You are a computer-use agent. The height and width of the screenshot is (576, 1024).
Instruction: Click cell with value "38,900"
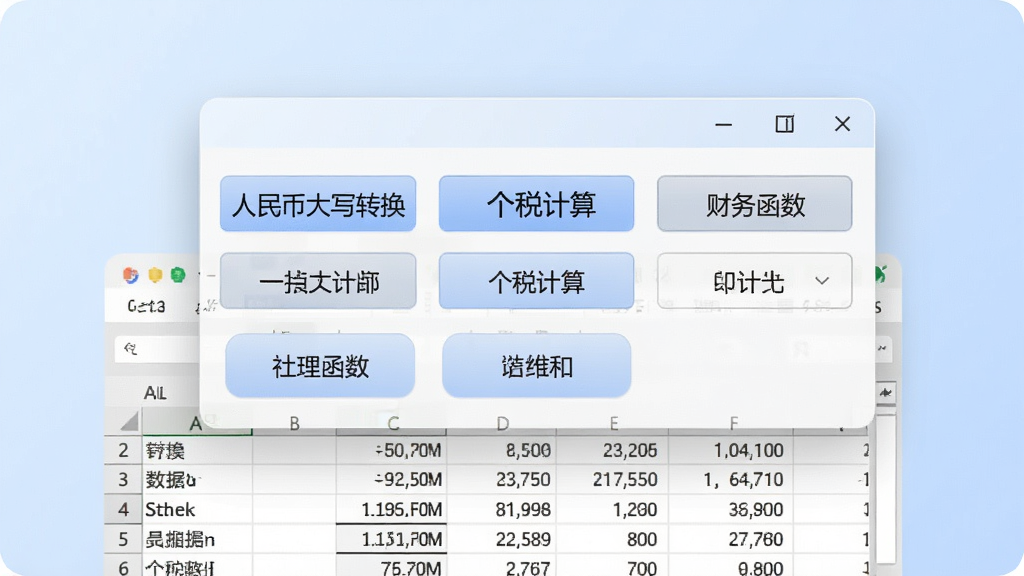[x=731, y=509]
